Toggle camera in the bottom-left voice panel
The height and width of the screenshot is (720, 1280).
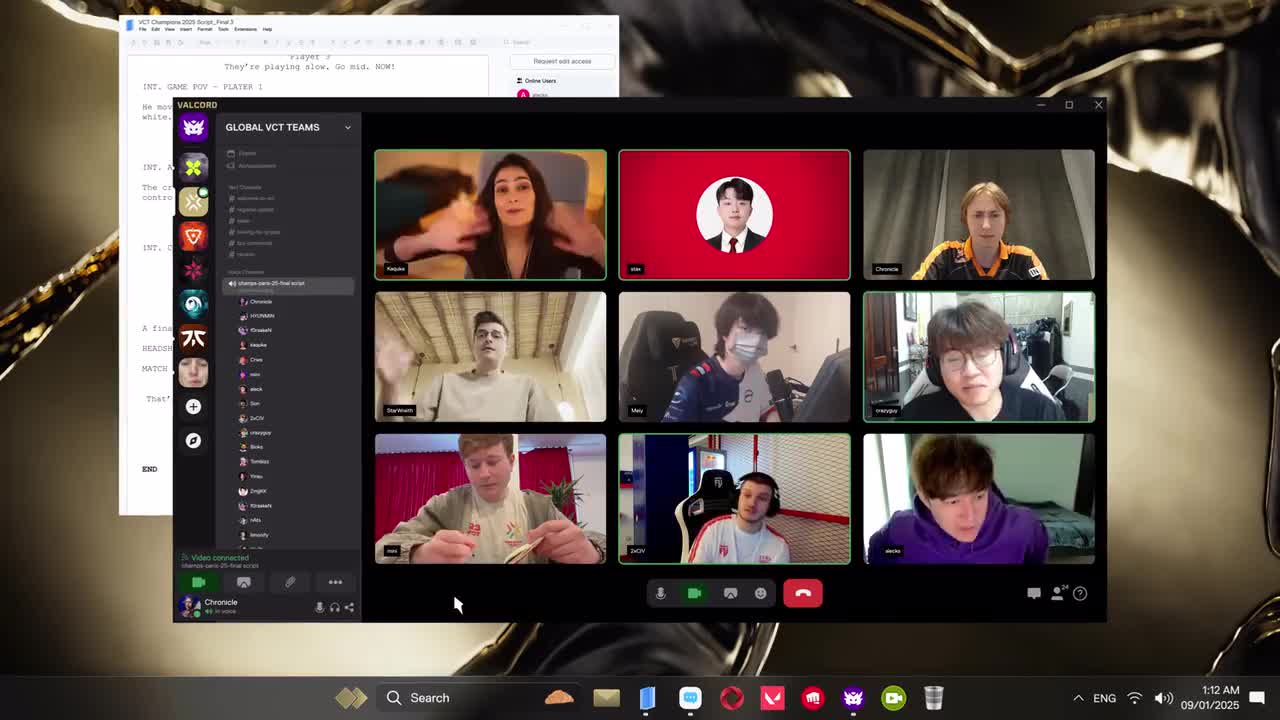pos(198,582)
